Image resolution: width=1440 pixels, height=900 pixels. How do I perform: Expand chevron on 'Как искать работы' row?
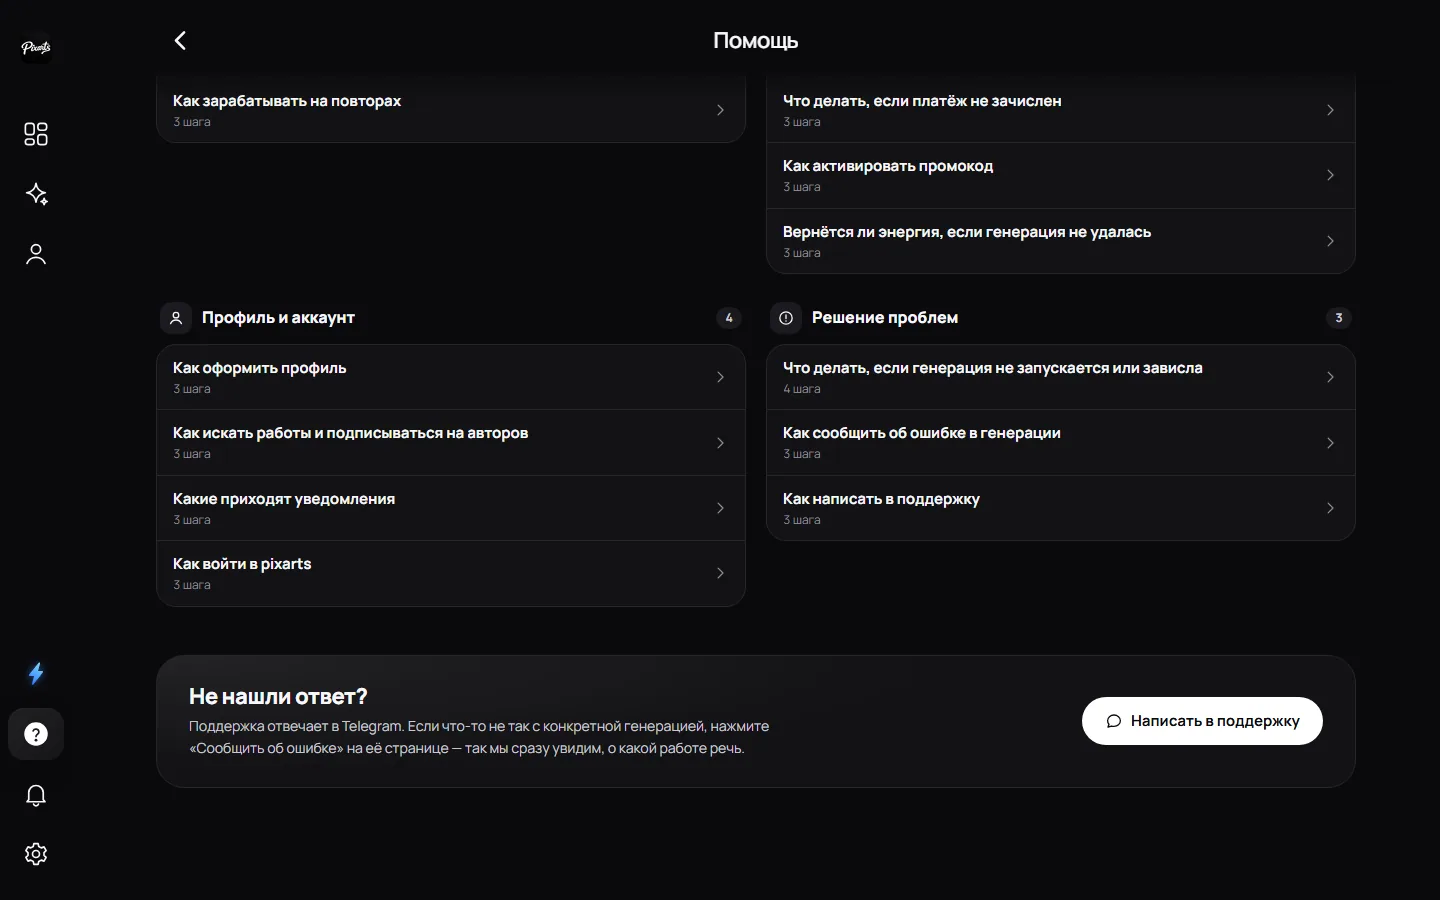(720, 443)
